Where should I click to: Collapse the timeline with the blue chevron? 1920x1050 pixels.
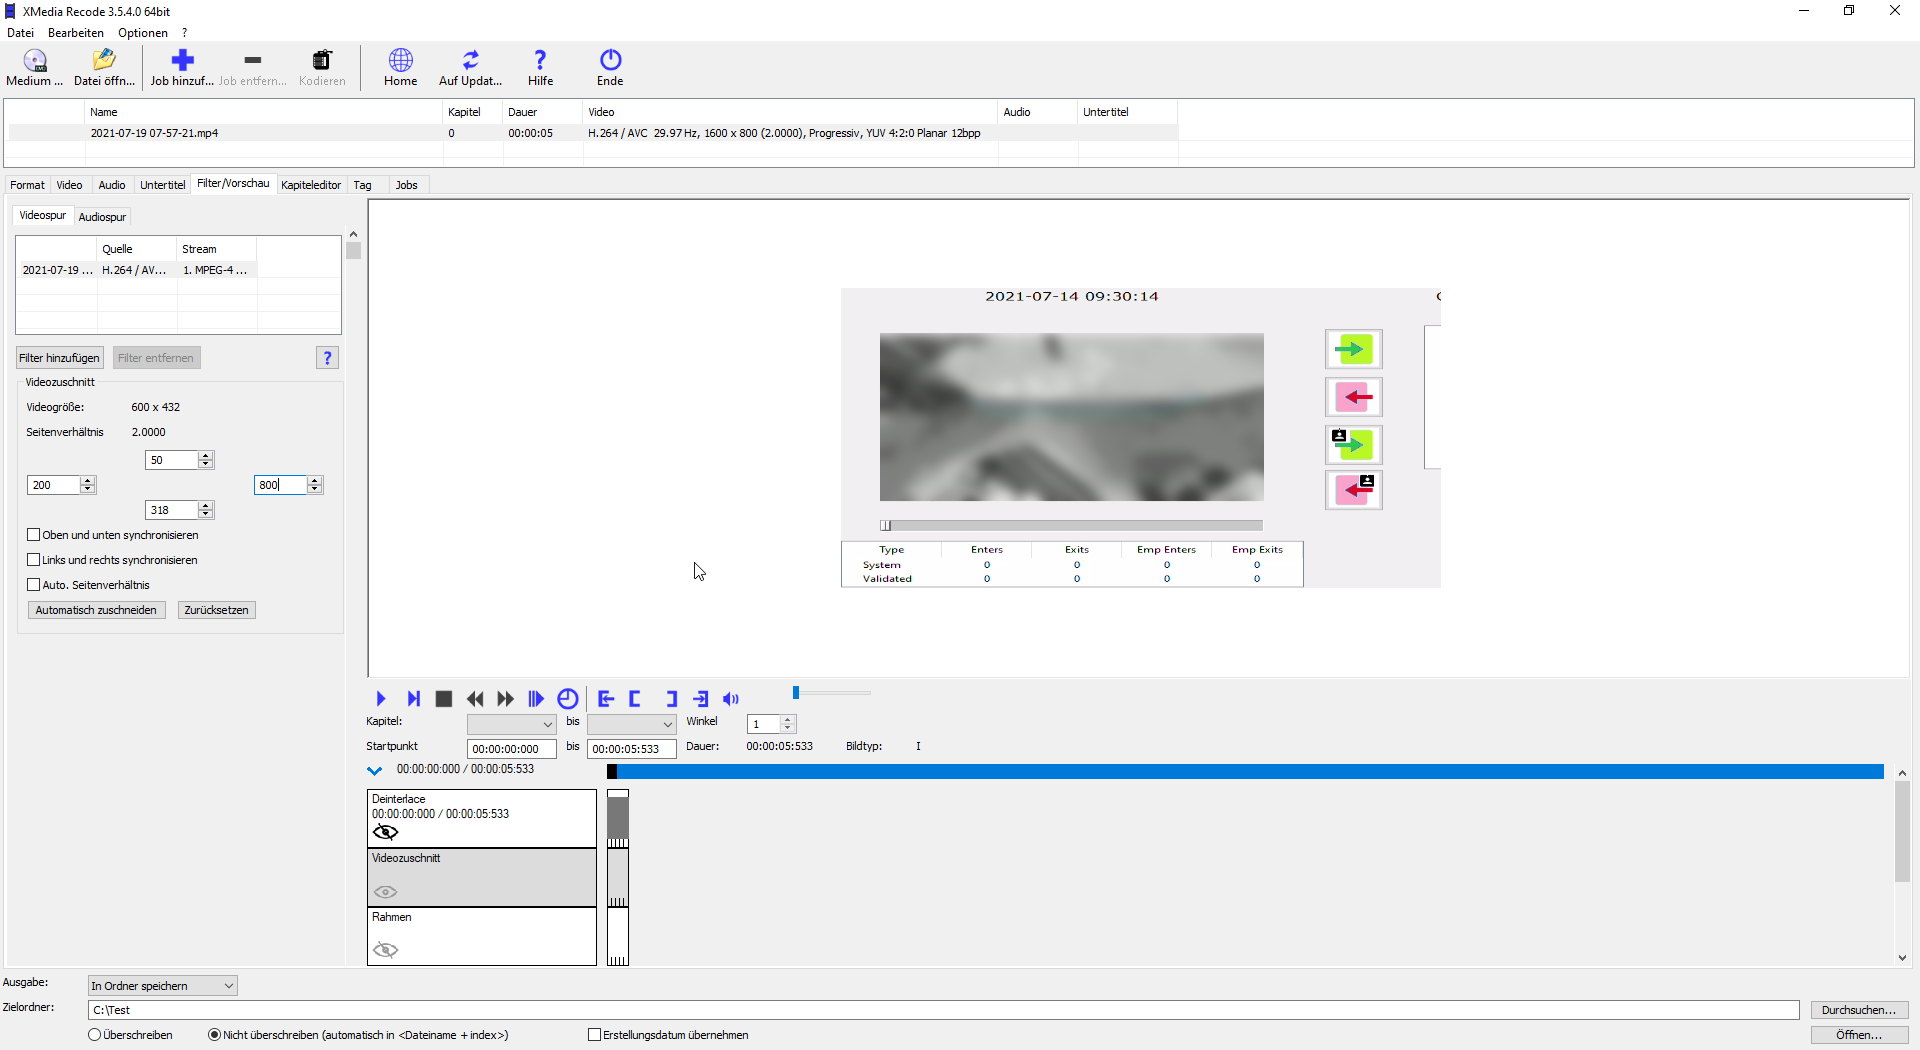click(375, 770)
